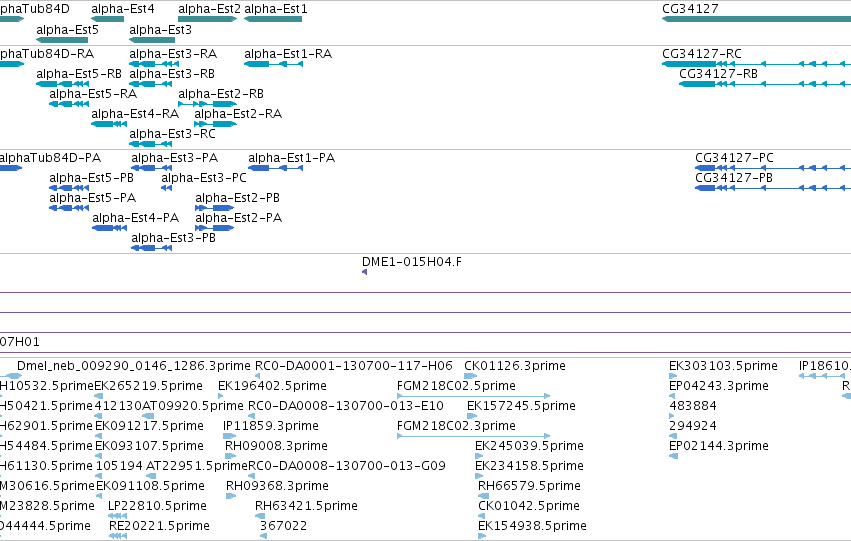
Task: Select protein alpha-Est3-PB
Action: 152,248
